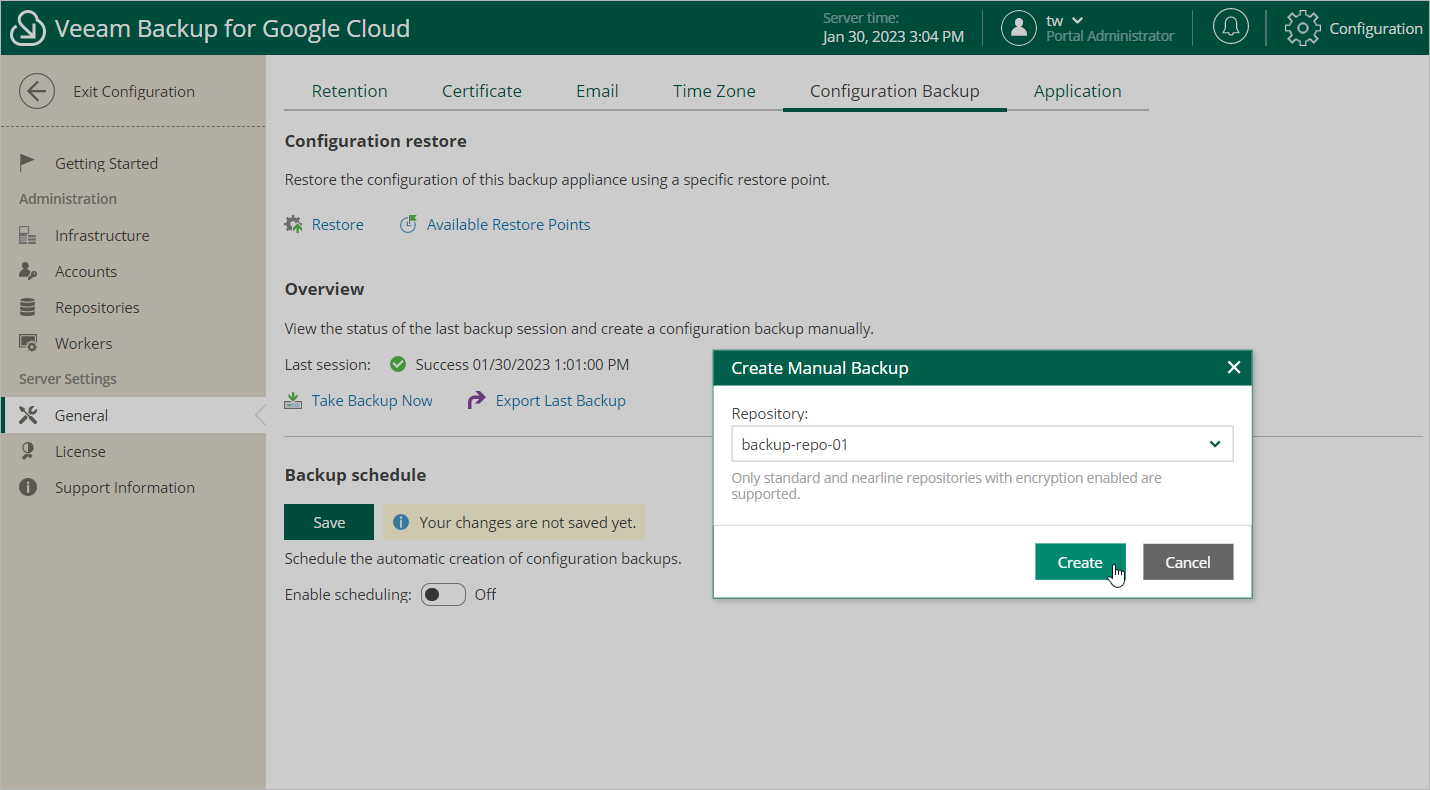Click the Infrastructure sidebar icon

click(28, 235)
